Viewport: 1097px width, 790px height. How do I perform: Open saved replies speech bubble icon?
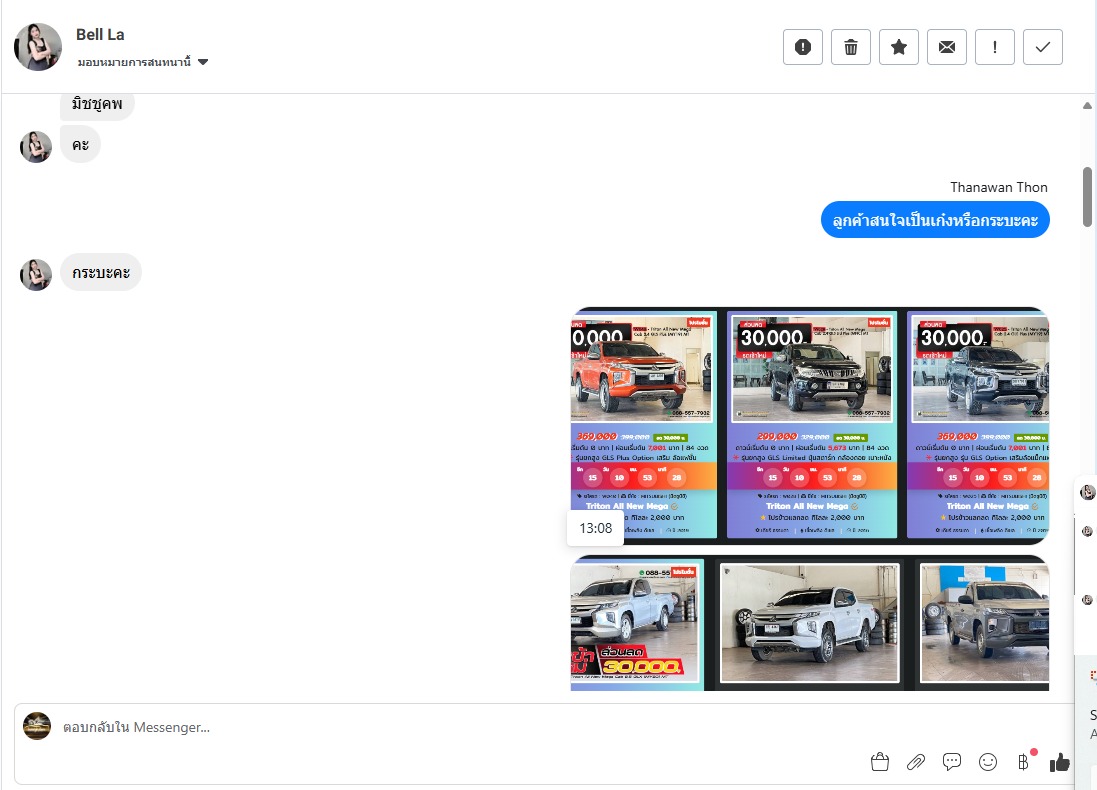tap(952, 763)
